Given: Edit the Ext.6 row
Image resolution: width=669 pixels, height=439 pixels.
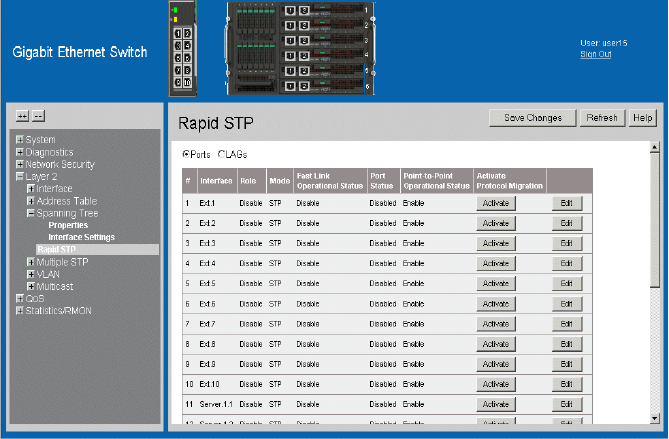Looking at the screenshot, I should pos(567,304).
